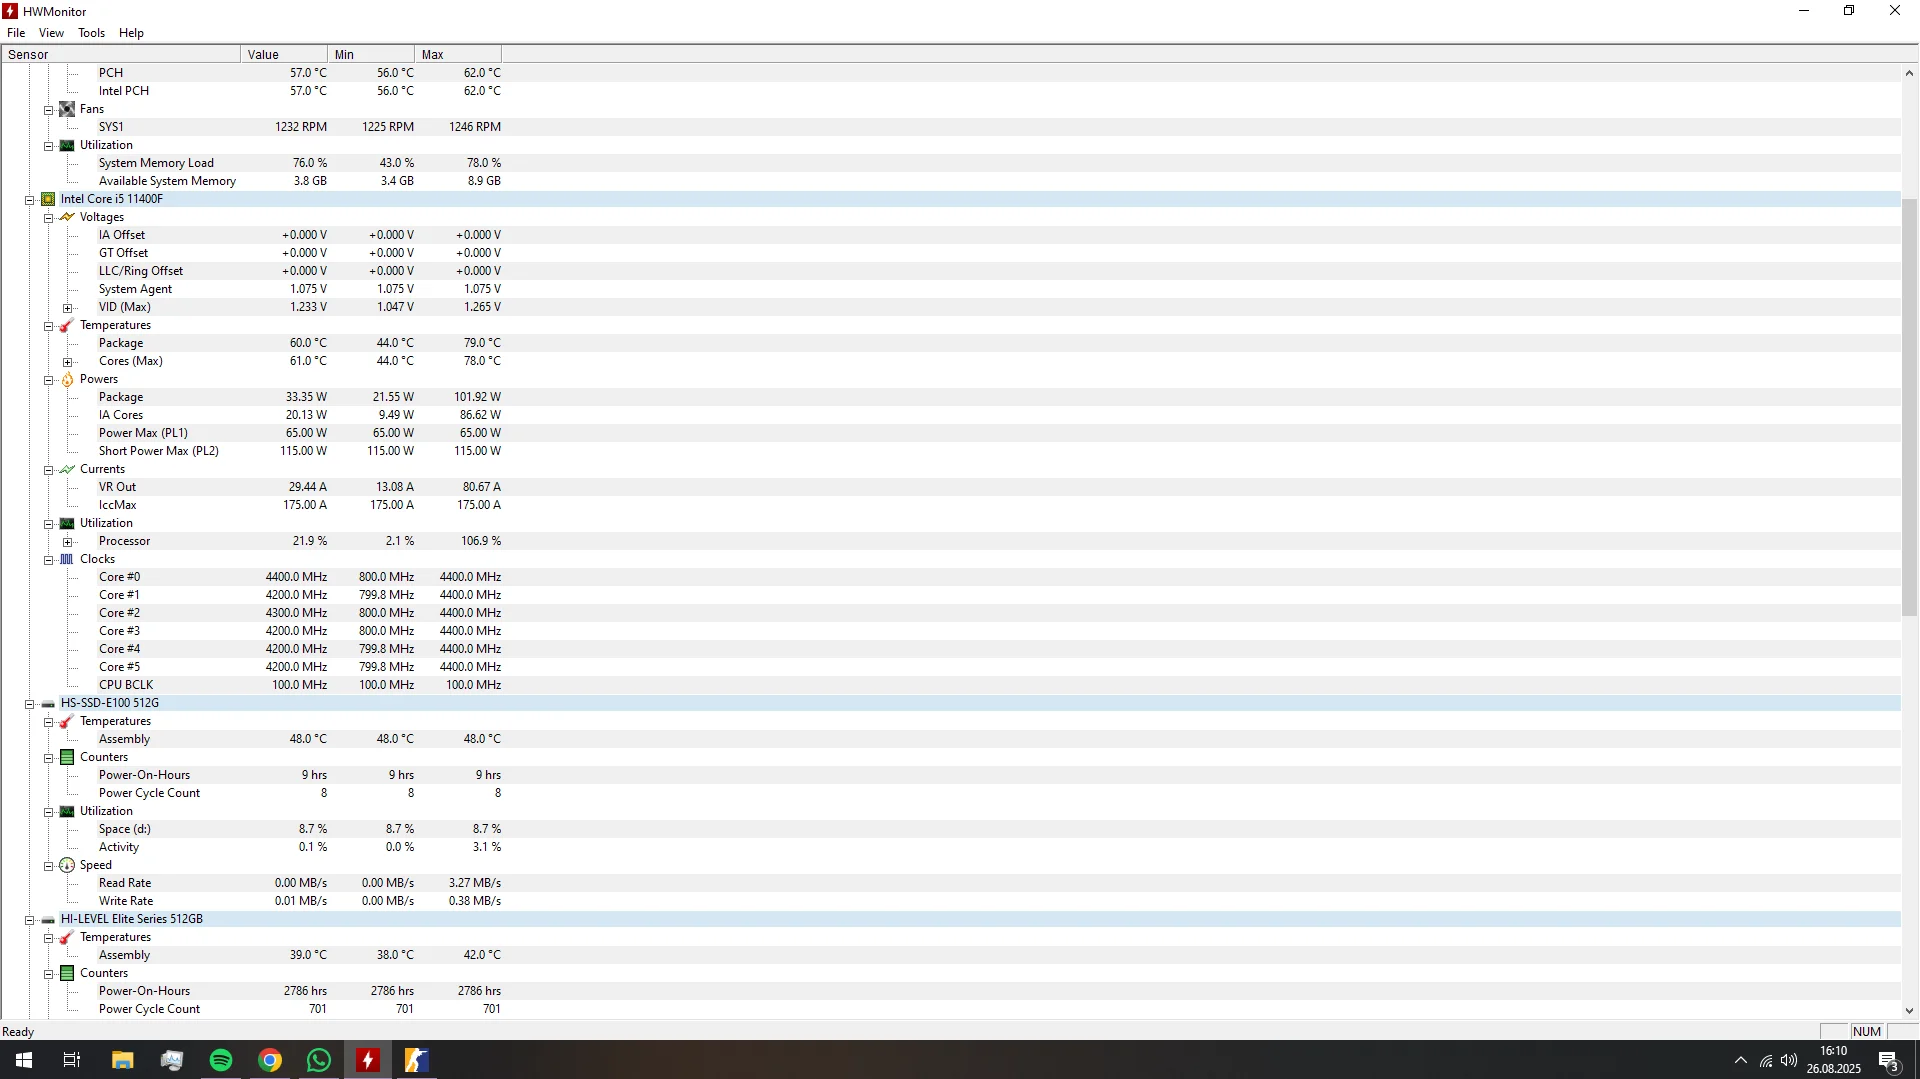Collapse the Currents group
Image resolution: width=1920 pixels, height=1079 pixels.
pos(48,470)
